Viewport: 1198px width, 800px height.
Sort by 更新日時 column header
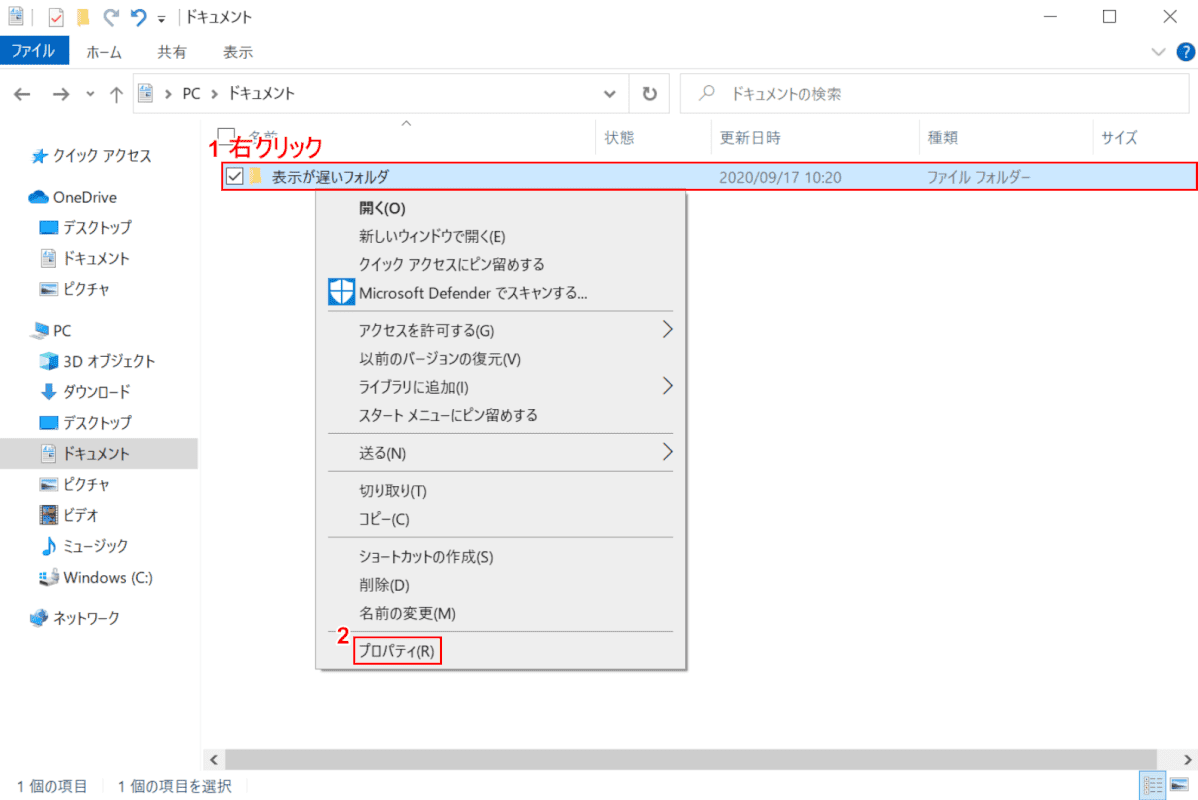pyautogui.click(x=750, y=138)
